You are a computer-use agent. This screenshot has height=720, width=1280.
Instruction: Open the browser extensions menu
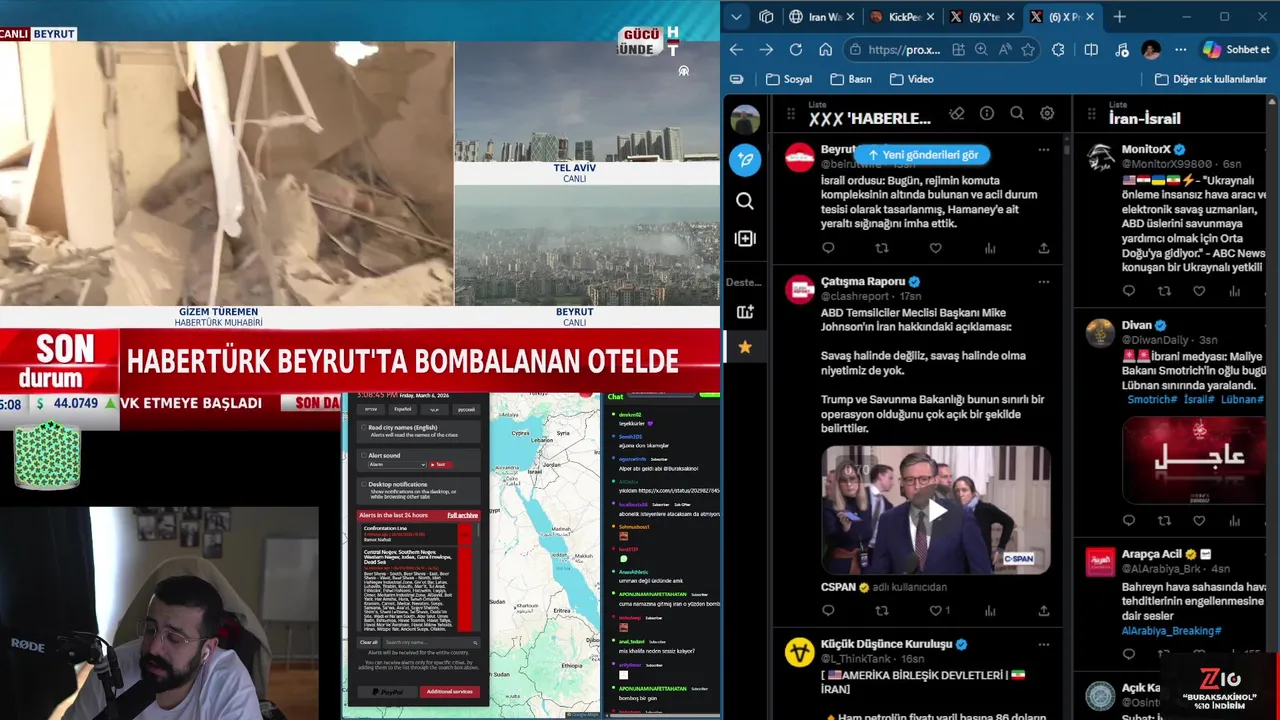(1059, 49)
